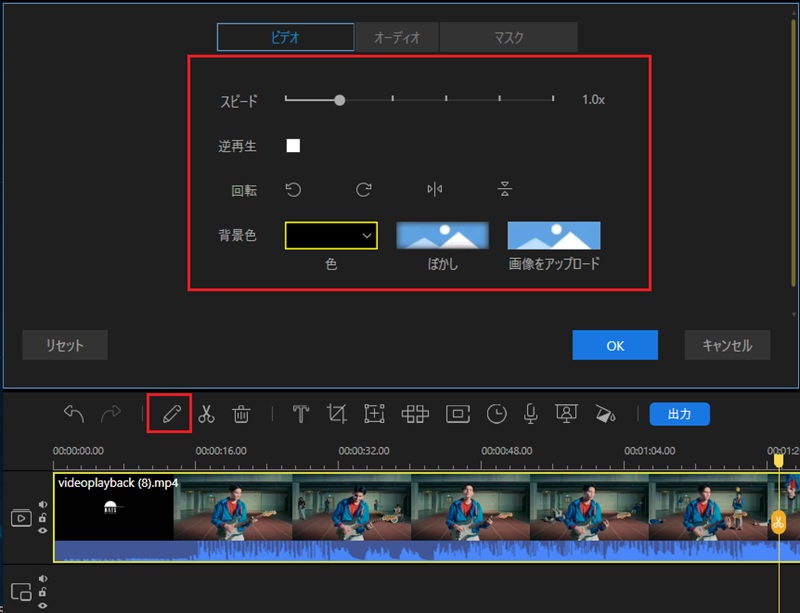Click the スピード slider handle
Screen dimensions: 800x613
pyautogui.click(x=339, y=100)
